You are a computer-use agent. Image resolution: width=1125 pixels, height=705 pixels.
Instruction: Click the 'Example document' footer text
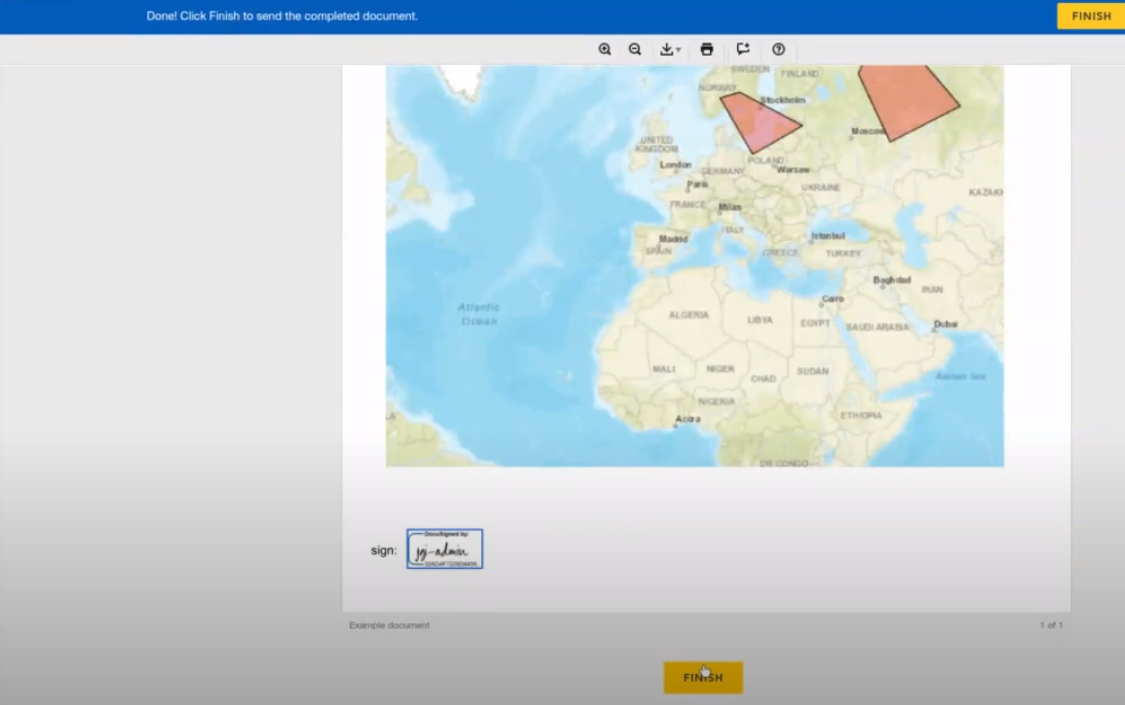click(389, 625)
